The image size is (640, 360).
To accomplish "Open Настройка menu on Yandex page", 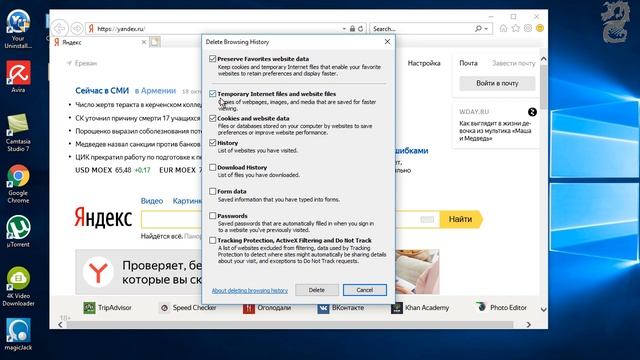I will click(424, 63).
